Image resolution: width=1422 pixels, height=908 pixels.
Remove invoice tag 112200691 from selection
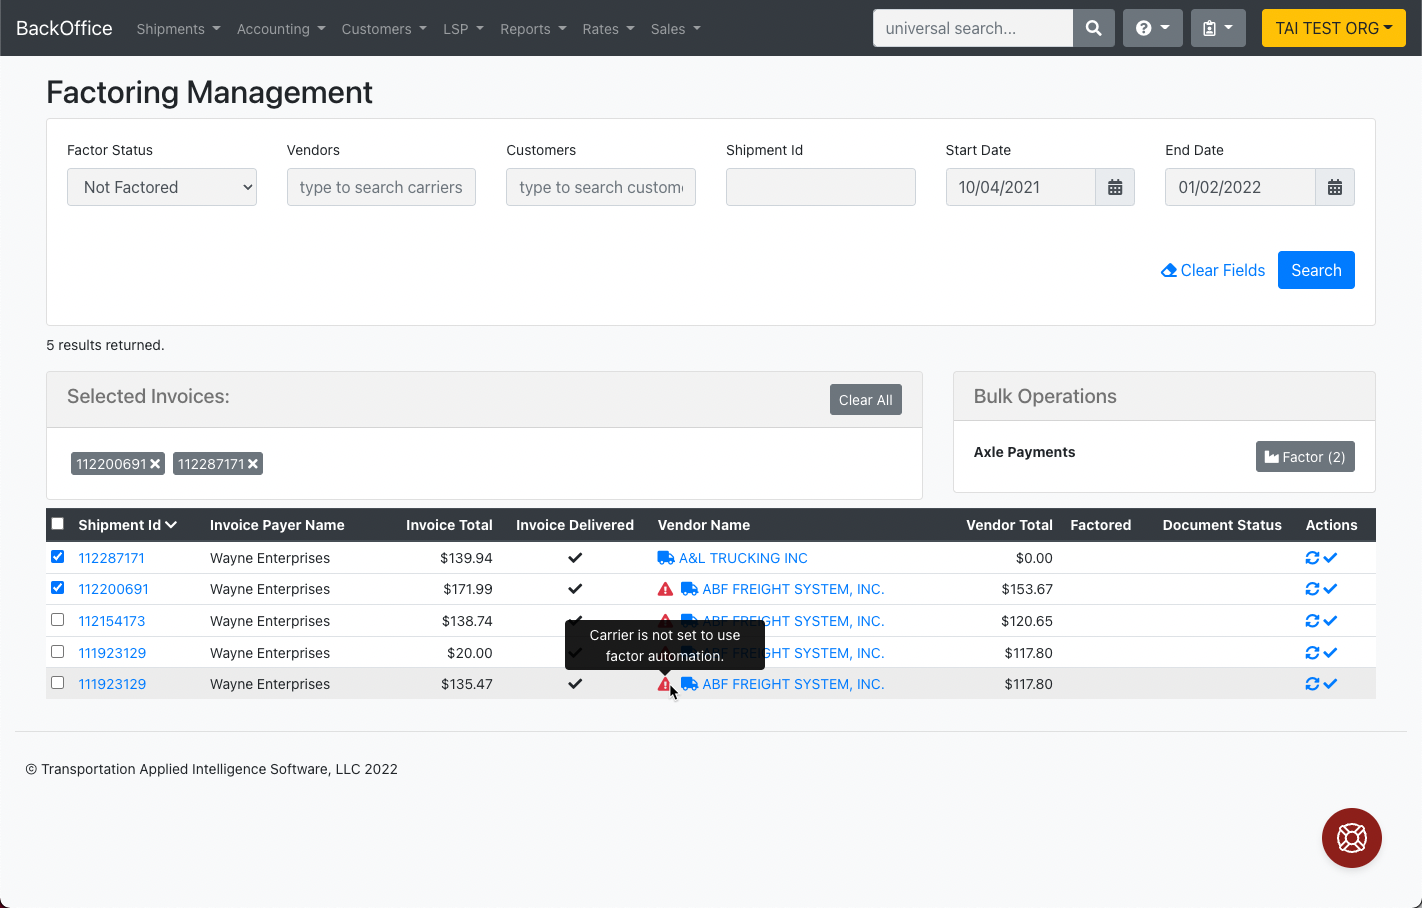point(155,463)
